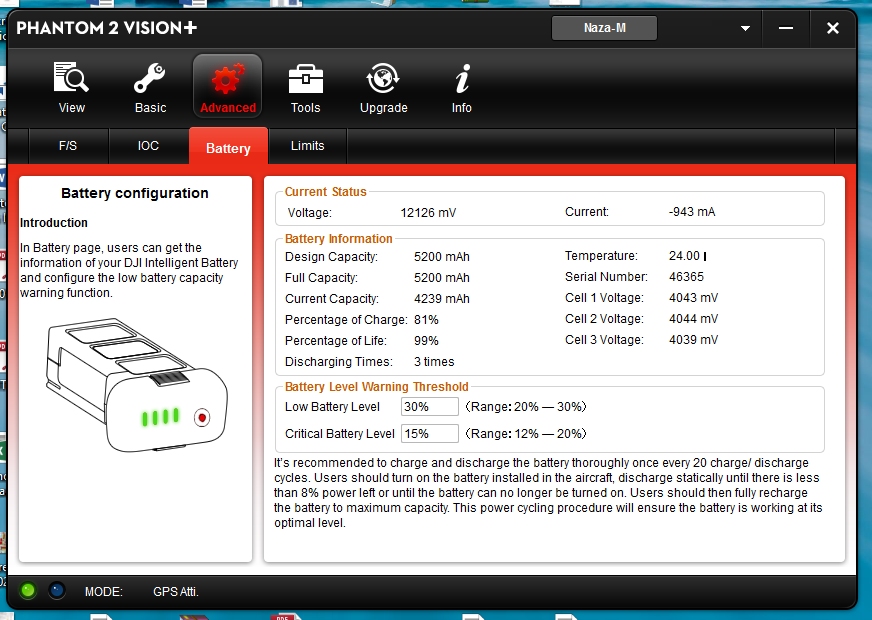Screen dimensions: 872x620
Task: Click the Current Status group label
Action: tap(325, 192)
